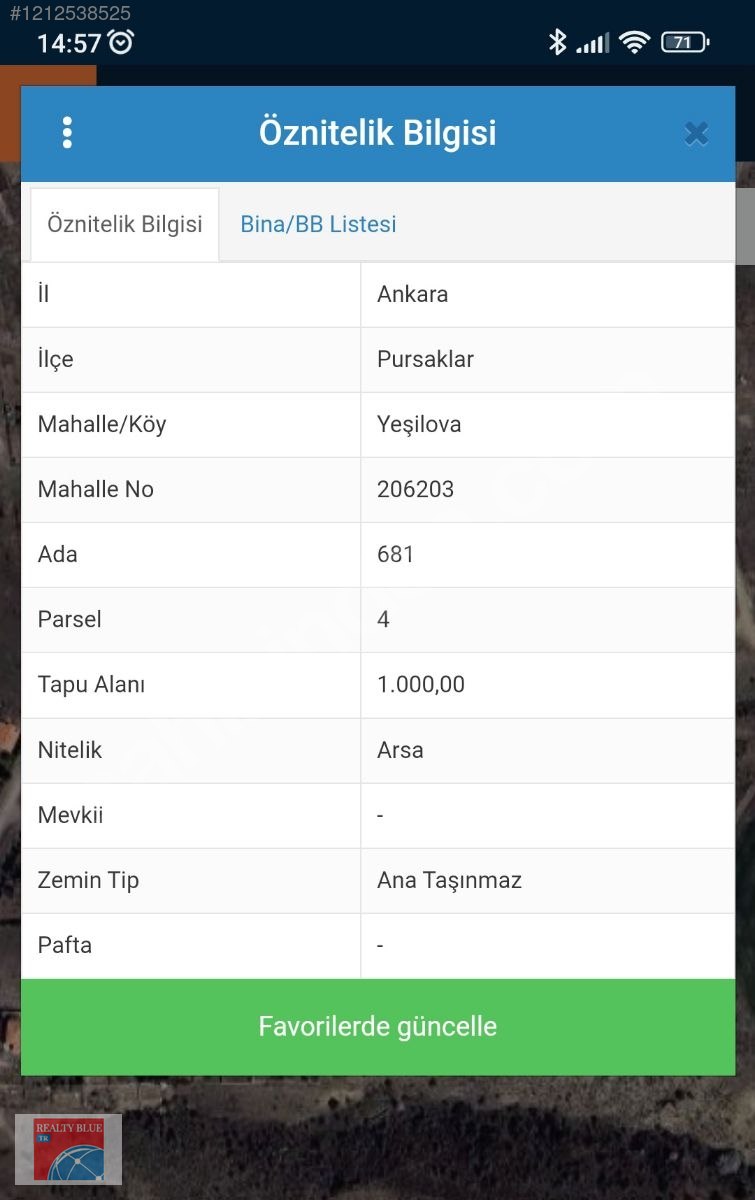
Task: Tap the Ada value 681
Action: 395,554
